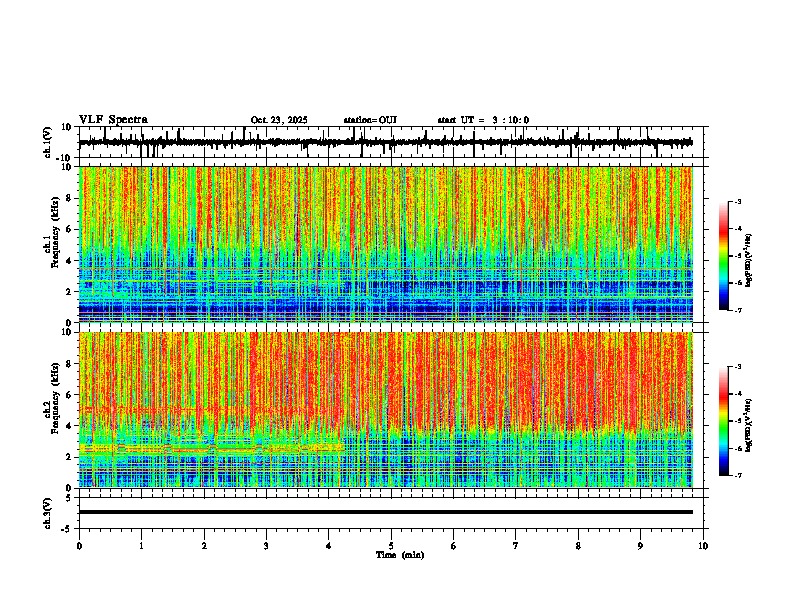Click the time axis tick label "8"
792x612 pixels.
click(x=578, y=546)
